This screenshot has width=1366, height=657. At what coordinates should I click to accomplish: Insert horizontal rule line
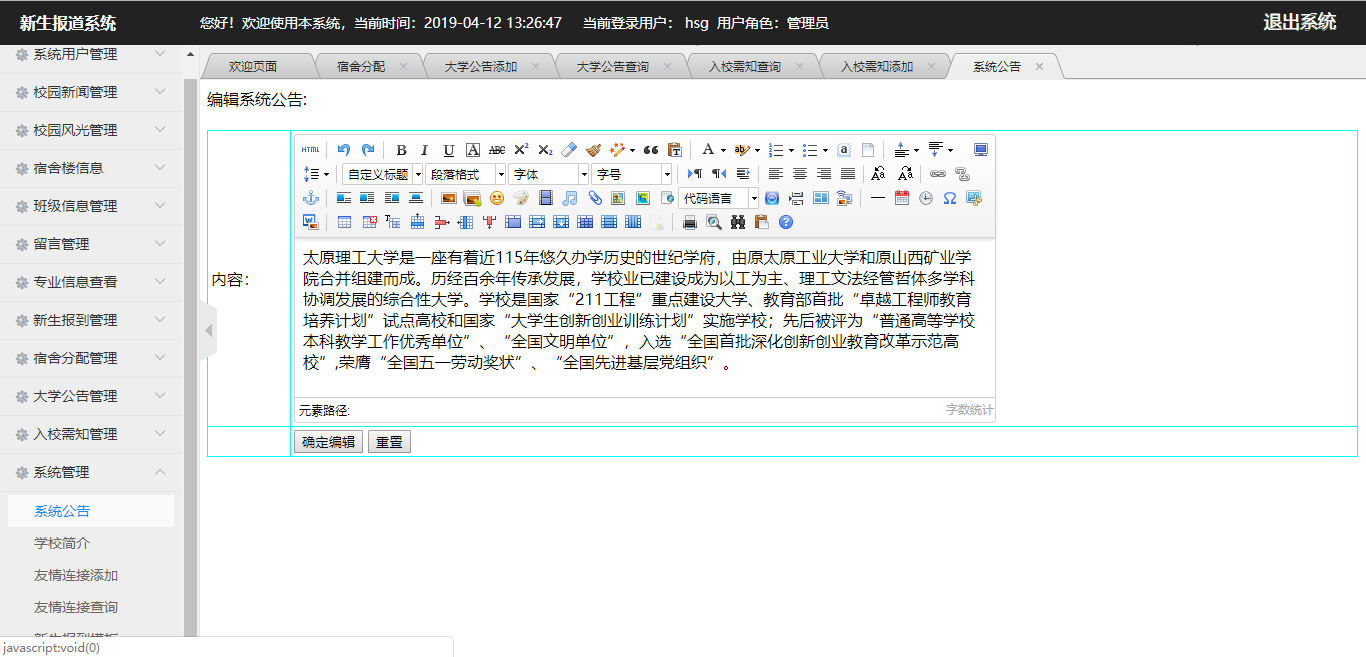(x=878, y=198)
